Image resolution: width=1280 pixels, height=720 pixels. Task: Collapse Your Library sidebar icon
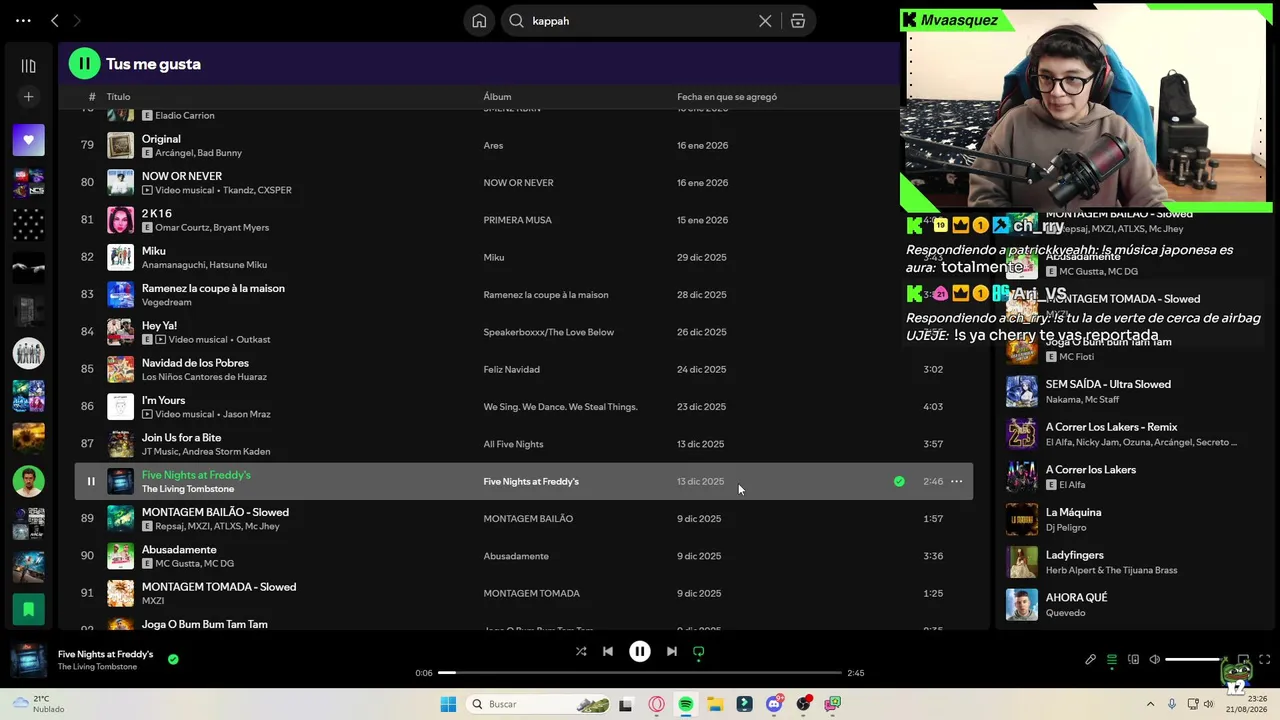pyautogui.click(x=28, y=66)
